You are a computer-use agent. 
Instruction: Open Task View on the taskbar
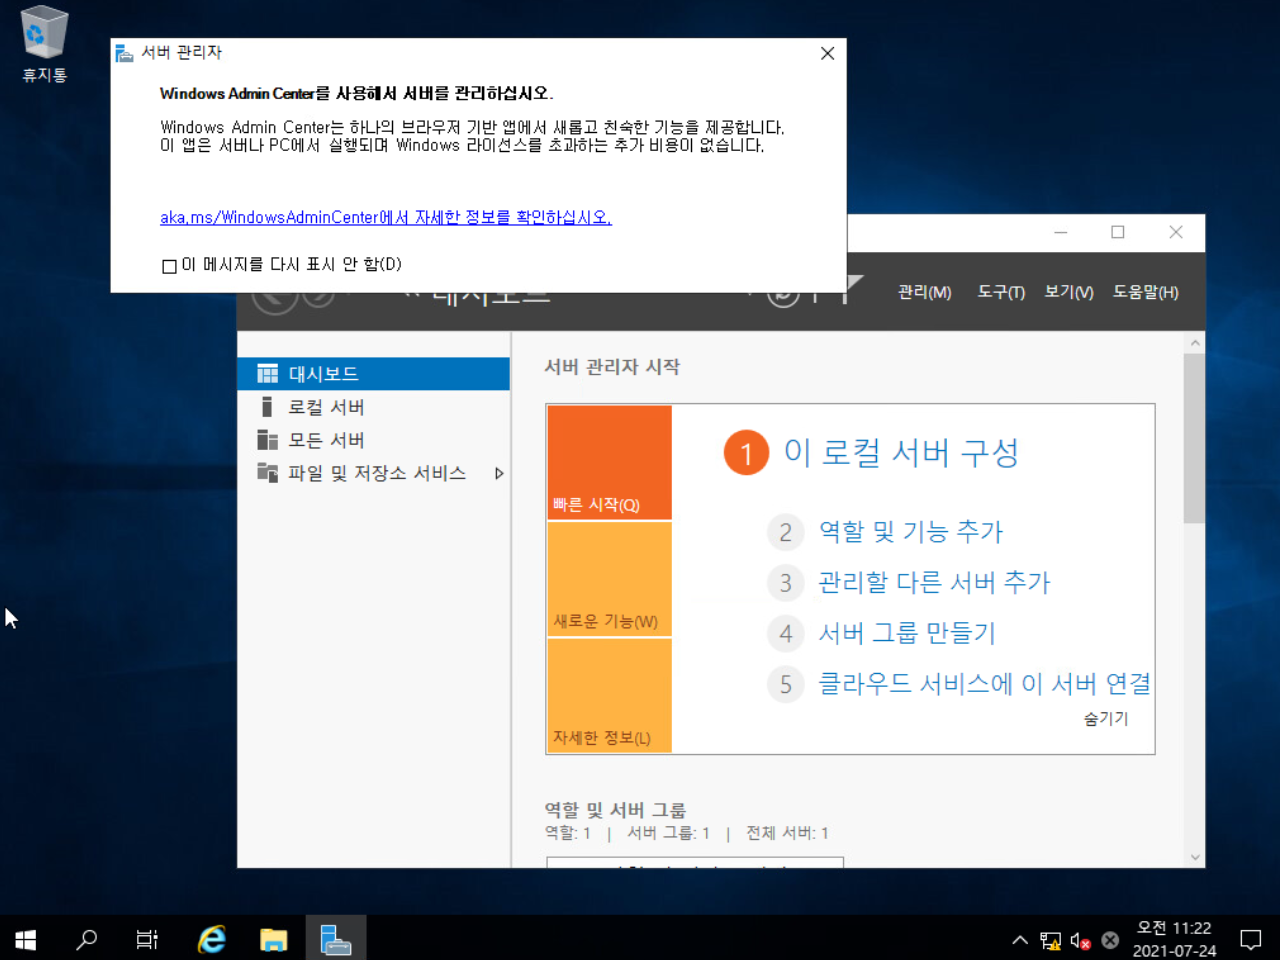click(147, 939)
